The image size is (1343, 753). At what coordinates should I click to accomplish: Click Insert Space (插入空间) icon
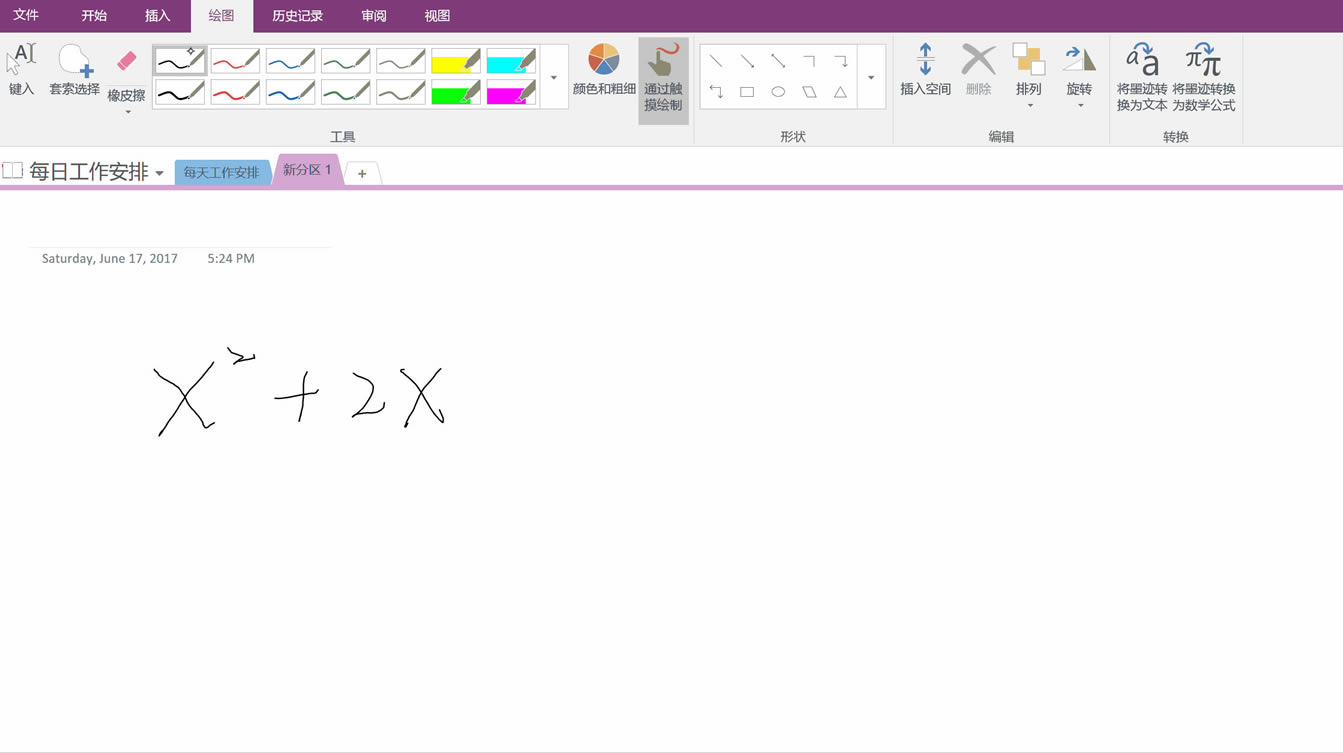(x=925, y=62)
